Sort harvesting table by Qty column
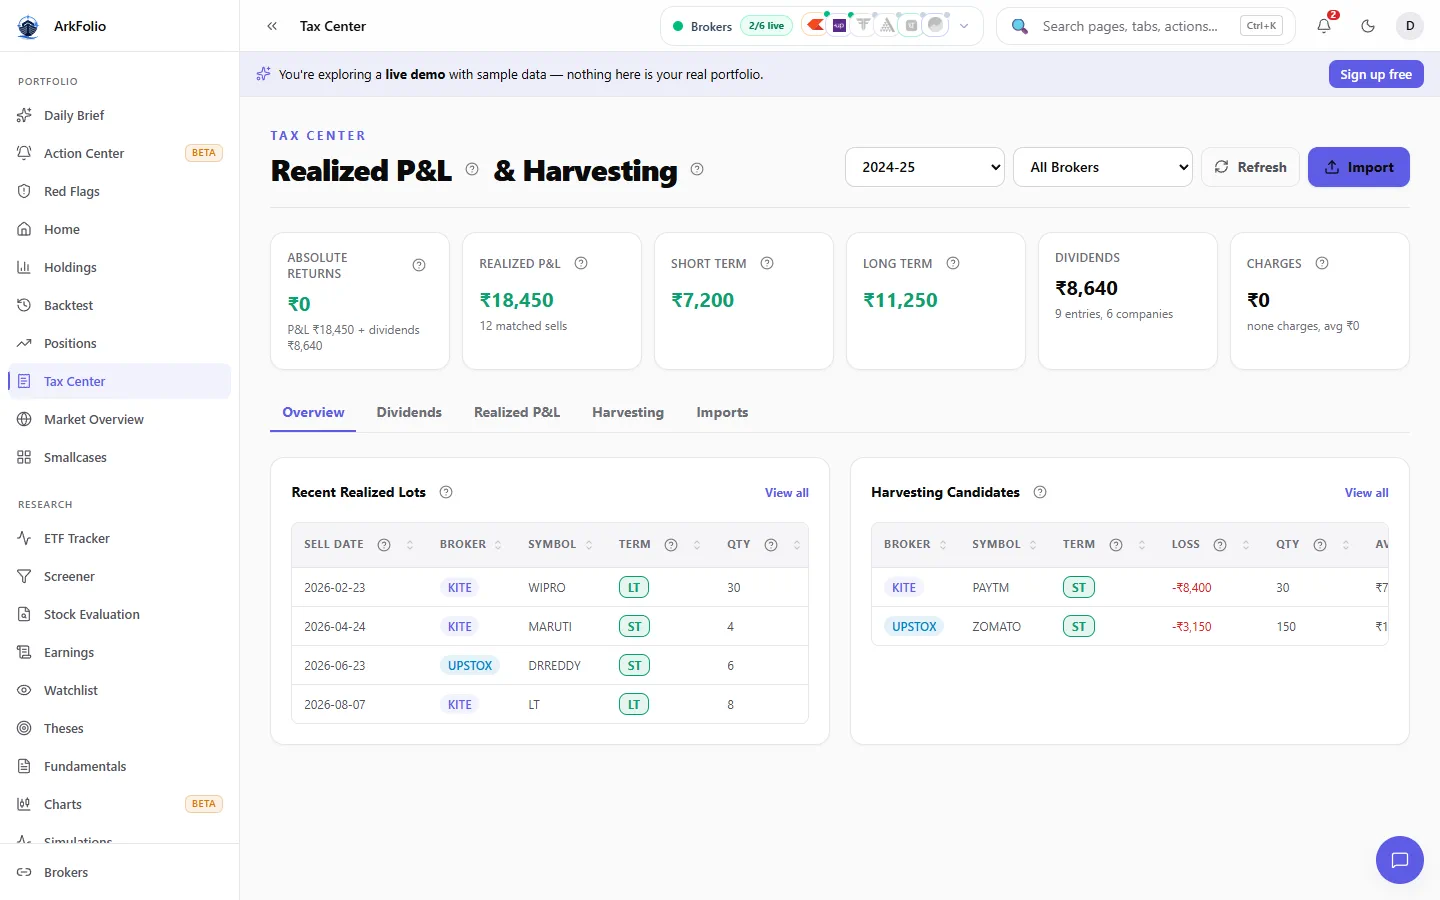This screenshot has width=1440, height=900. click(1346, 545)
